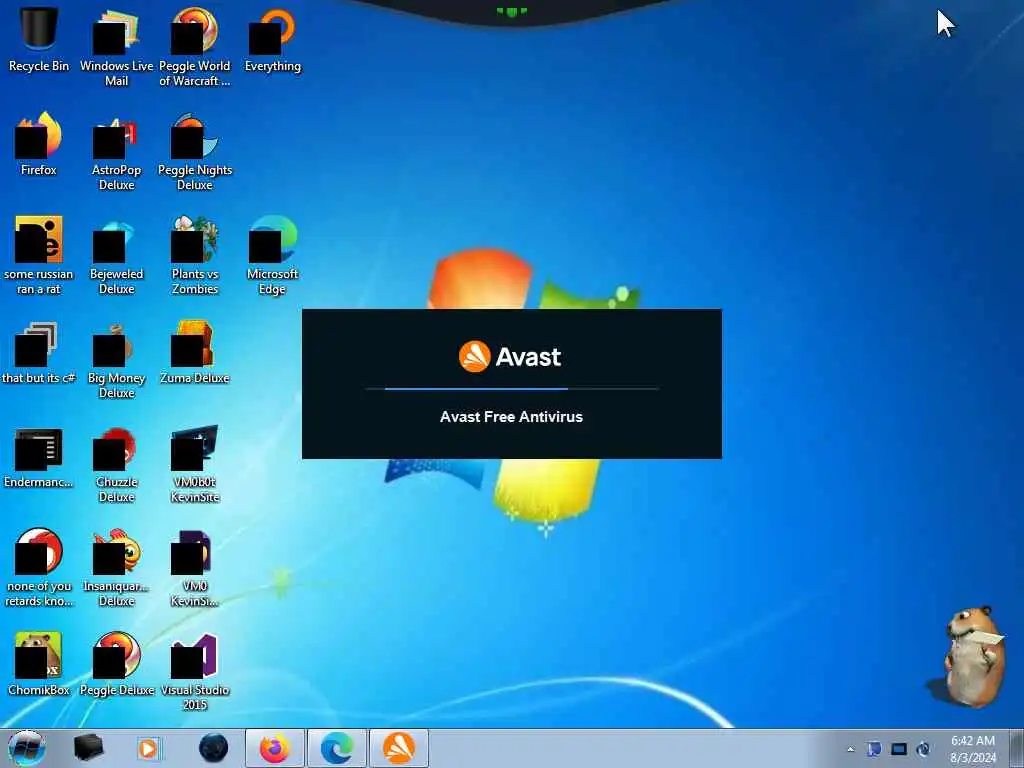Viewport: 1024px width, 768px height.
Task: Click the dark connection bar at screen top
Action: pos(512,12)
